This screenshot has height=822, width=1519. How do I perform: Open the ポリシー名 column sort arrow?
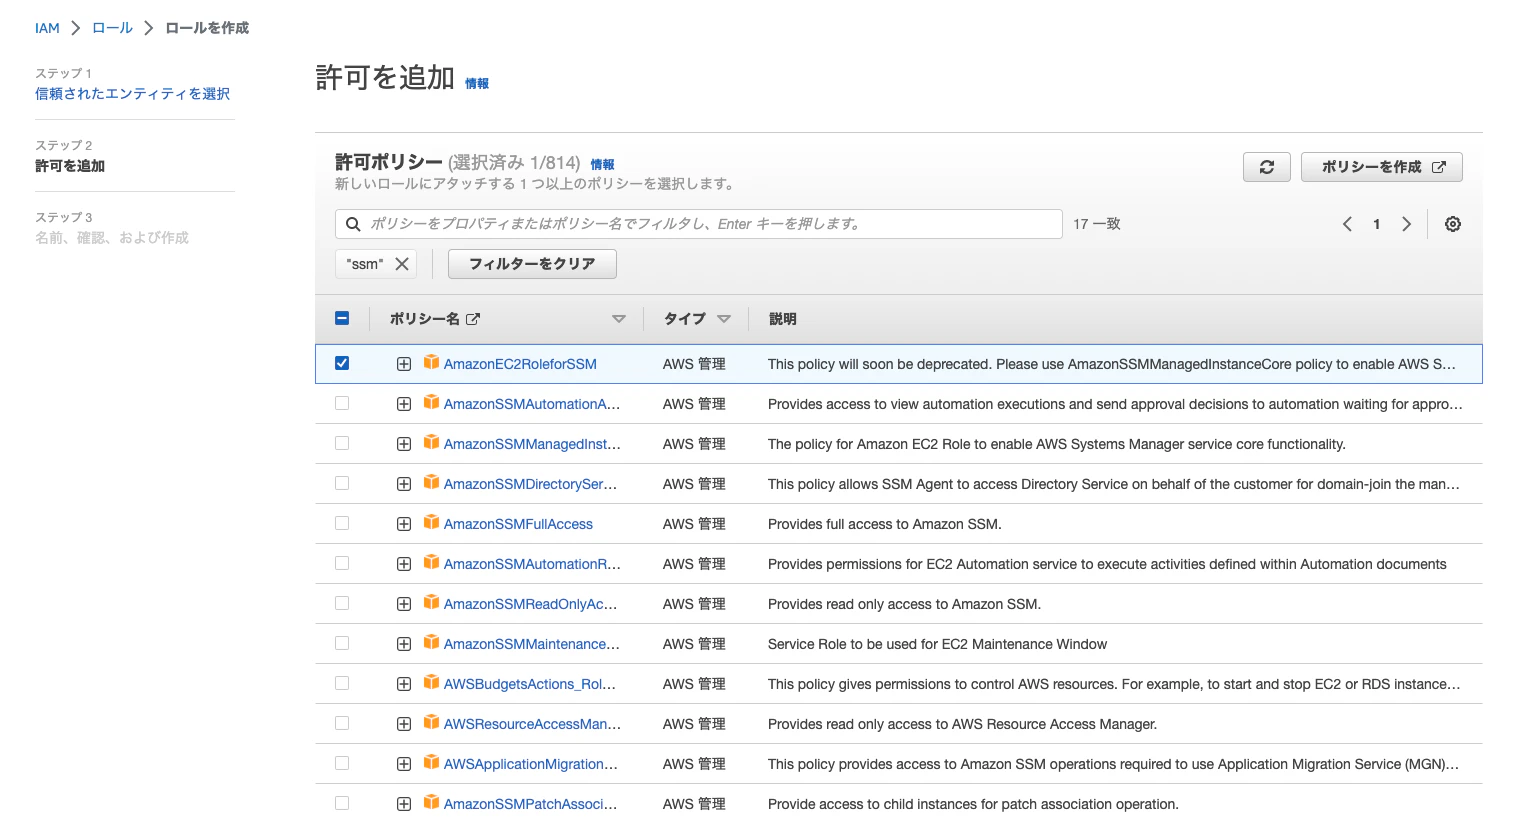tap(619, 319)
